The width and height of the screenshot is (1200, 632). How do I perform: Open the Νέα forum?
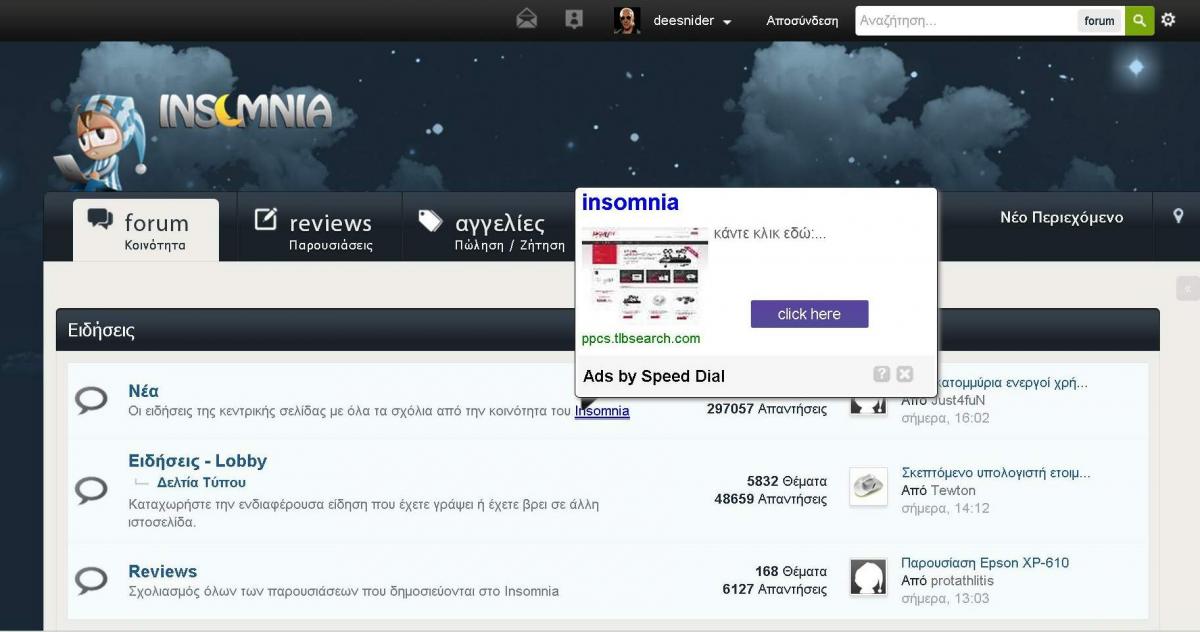[143, 391]
